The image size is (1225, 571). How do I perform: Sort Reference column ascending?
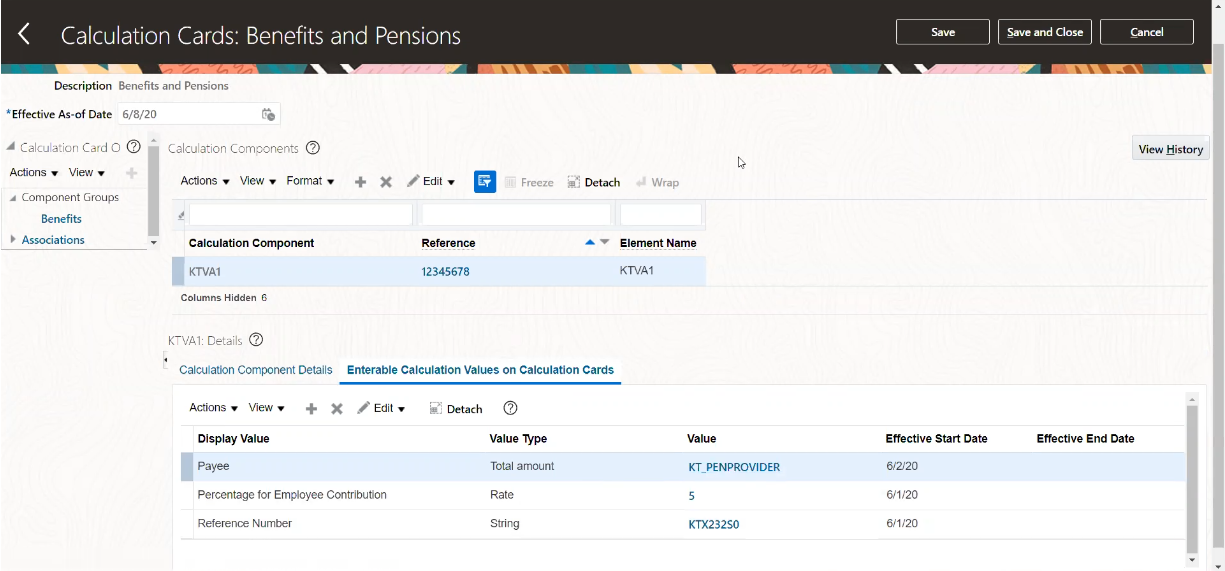[590, 242]
